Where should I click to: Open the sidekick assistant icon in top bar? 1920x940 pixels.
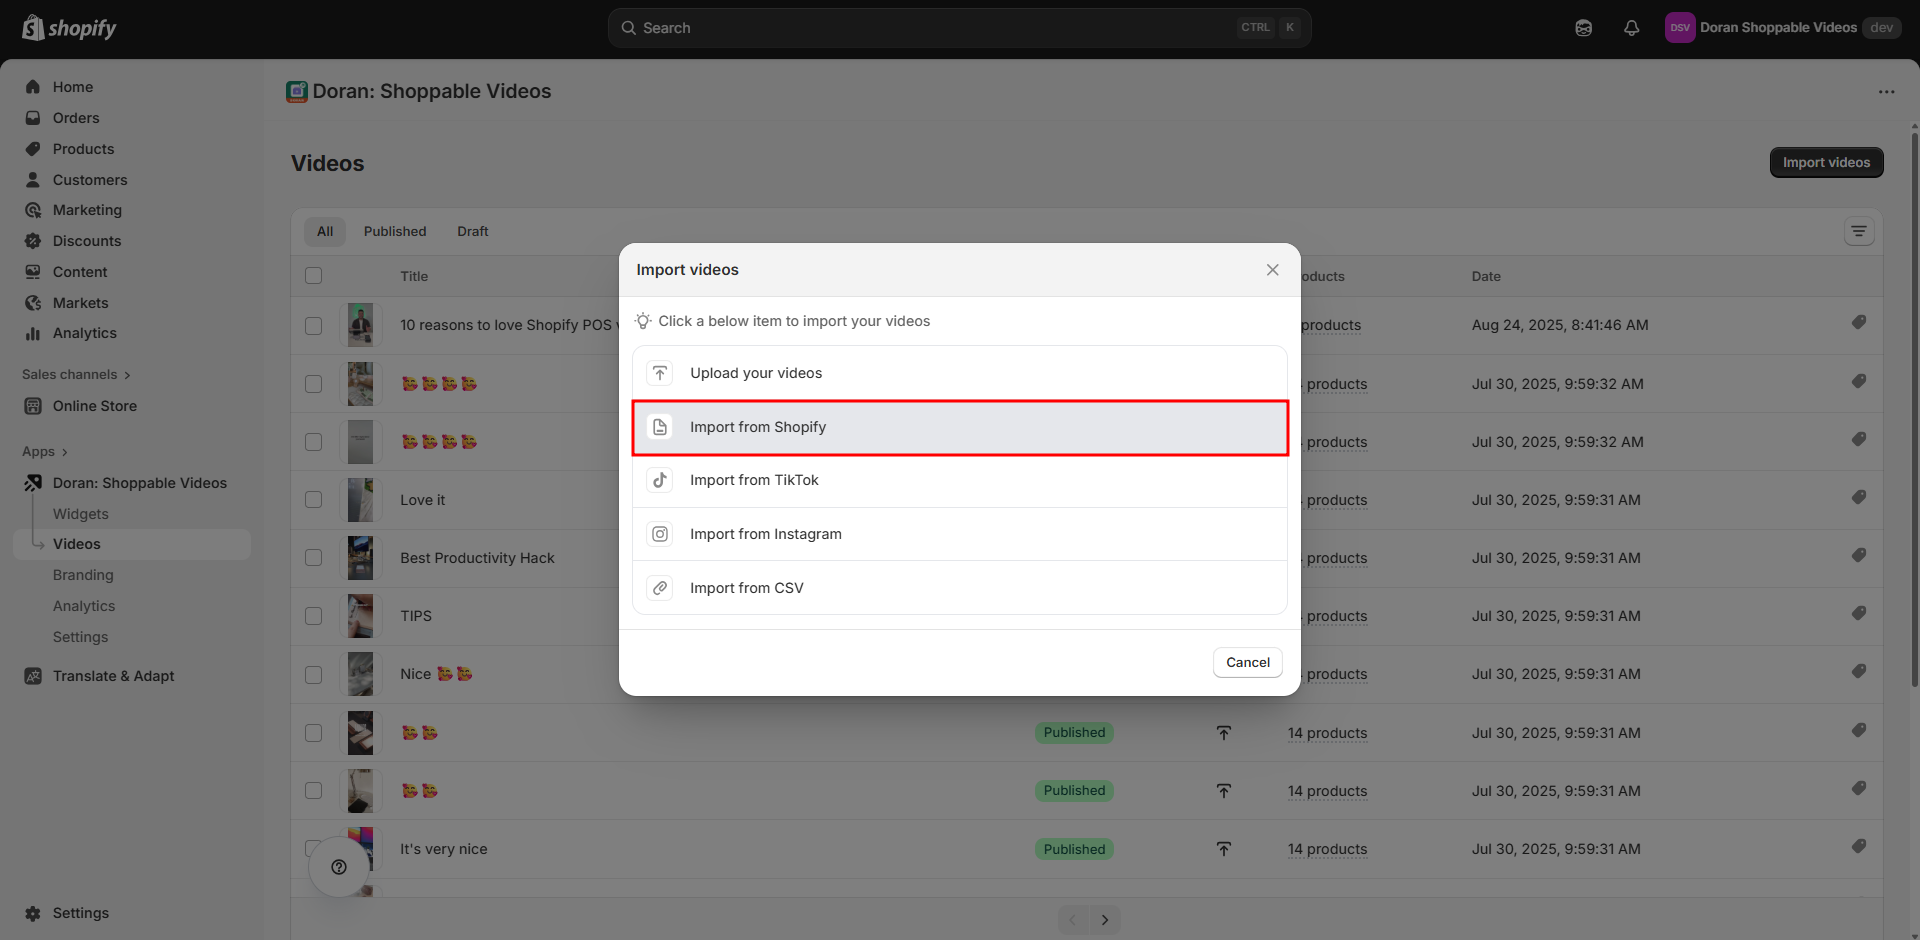[x=1583, y=28]
